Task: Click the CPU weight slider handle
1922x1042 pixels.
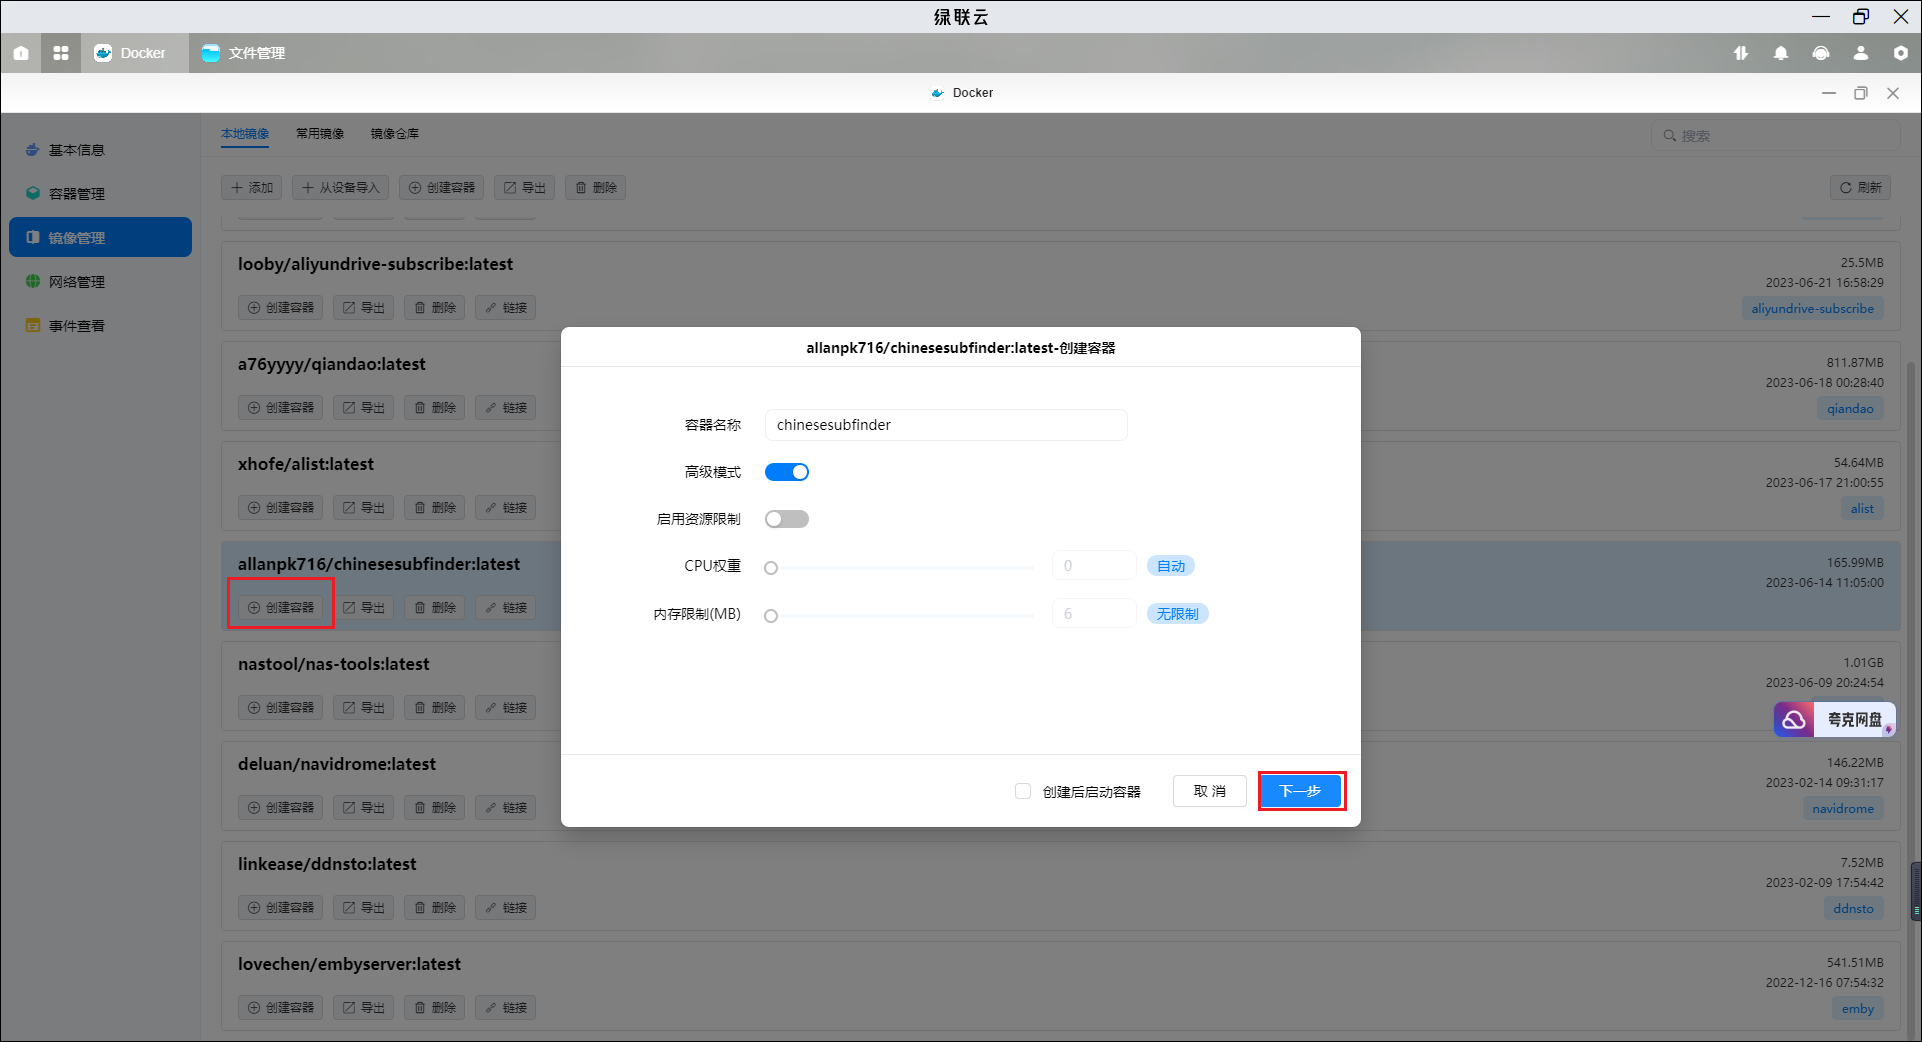Action: [x=771, y=568]
